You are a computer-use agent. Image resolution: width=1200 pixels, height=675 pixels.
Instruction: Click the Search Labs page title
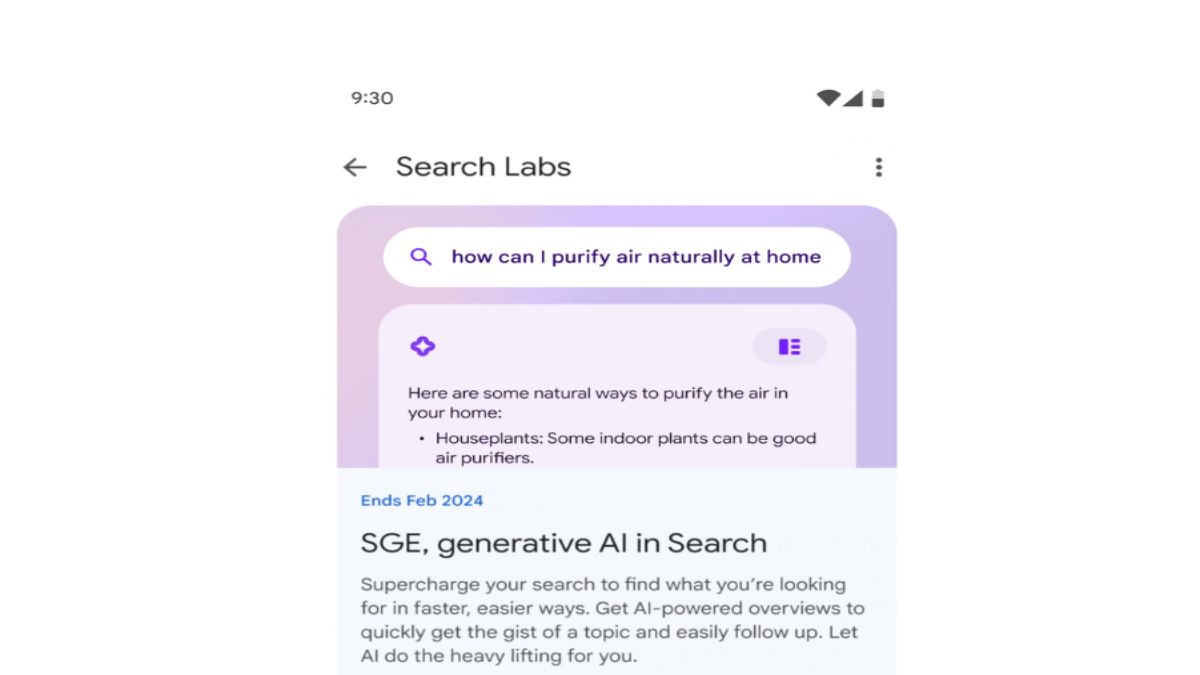click(483, 167)
